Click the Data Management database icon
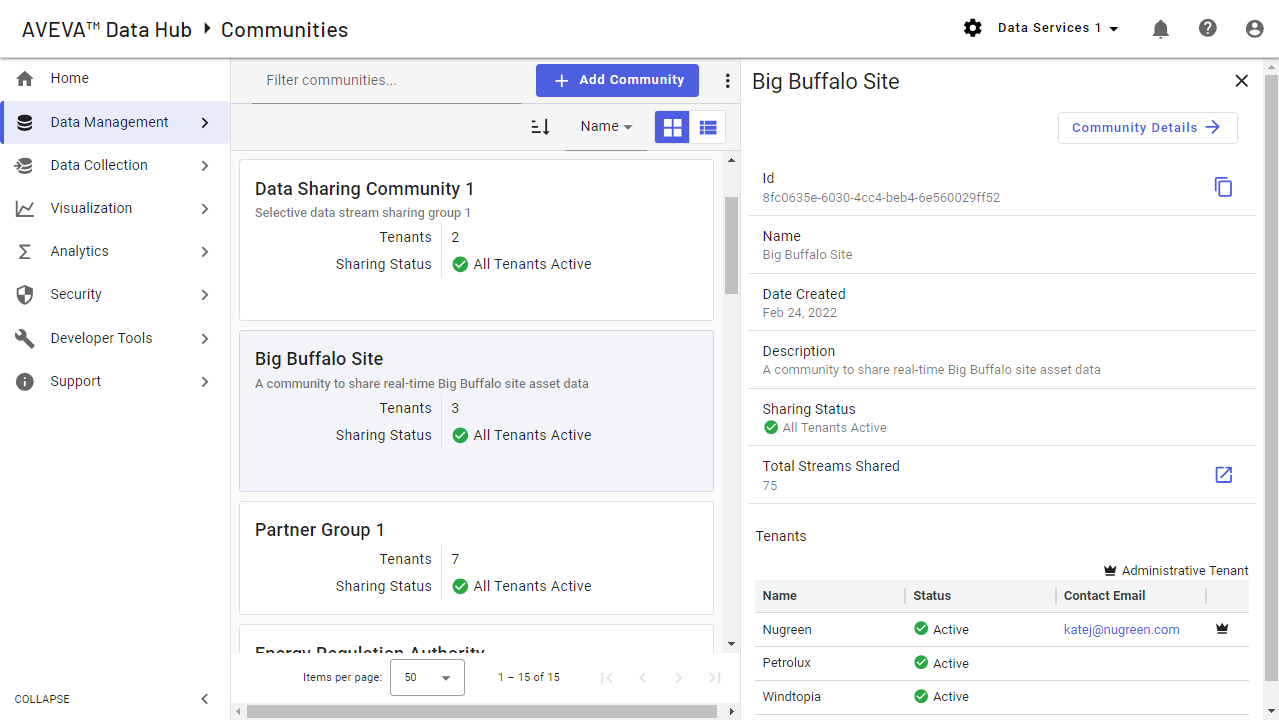The image size is (1279, 720). (25, 122)
